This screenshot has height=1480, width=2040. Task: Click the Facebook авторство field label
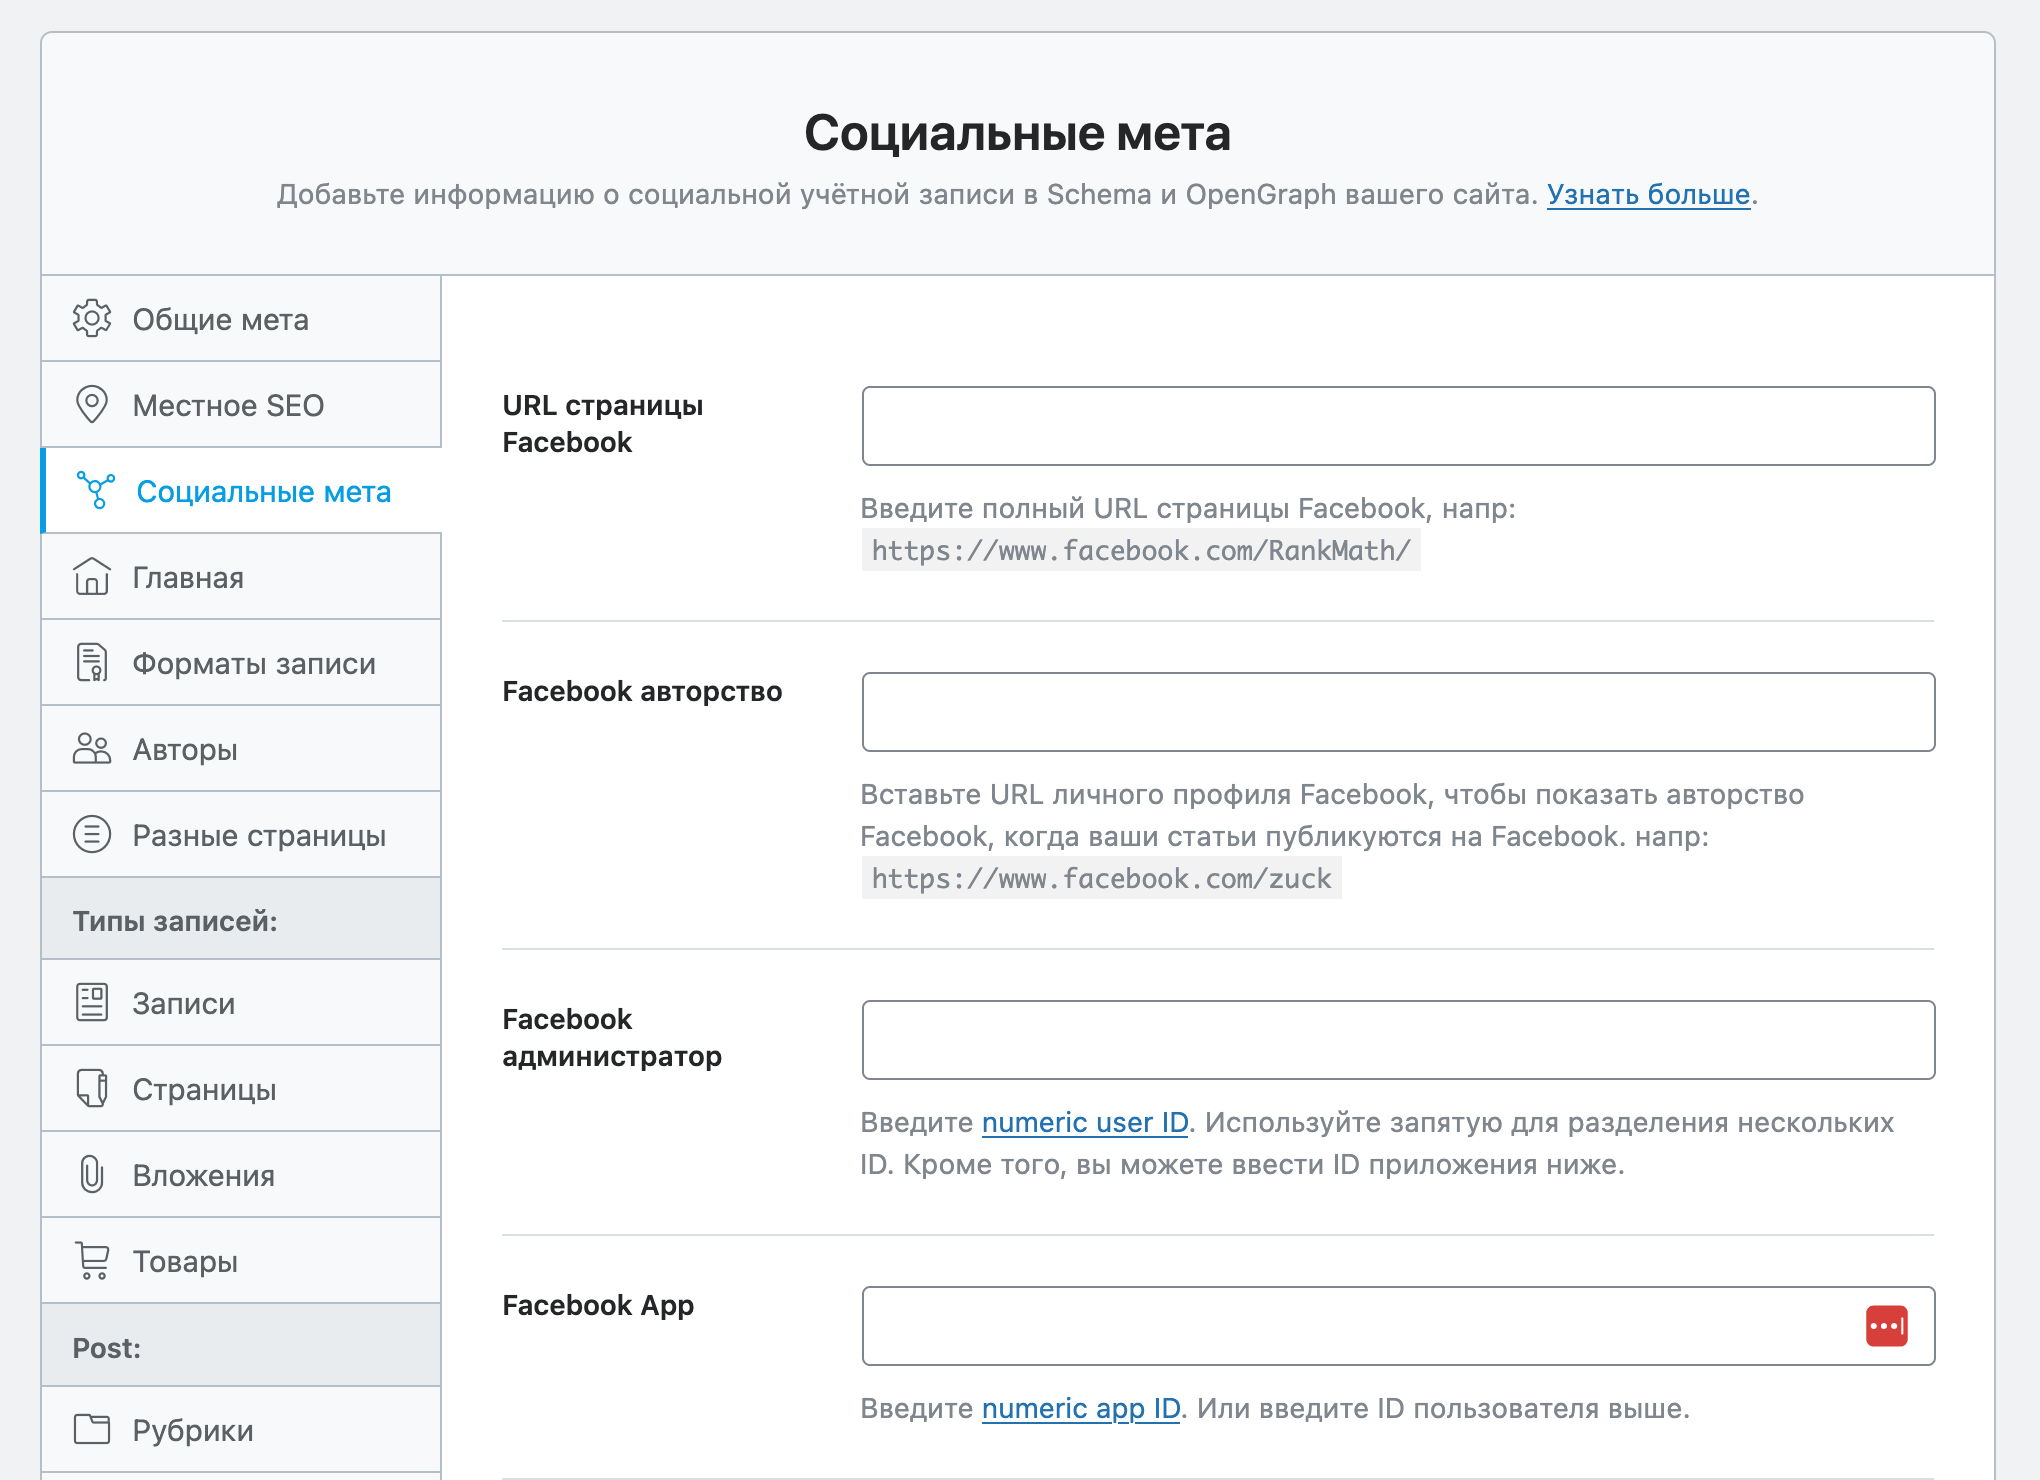[x=642, y=691]
